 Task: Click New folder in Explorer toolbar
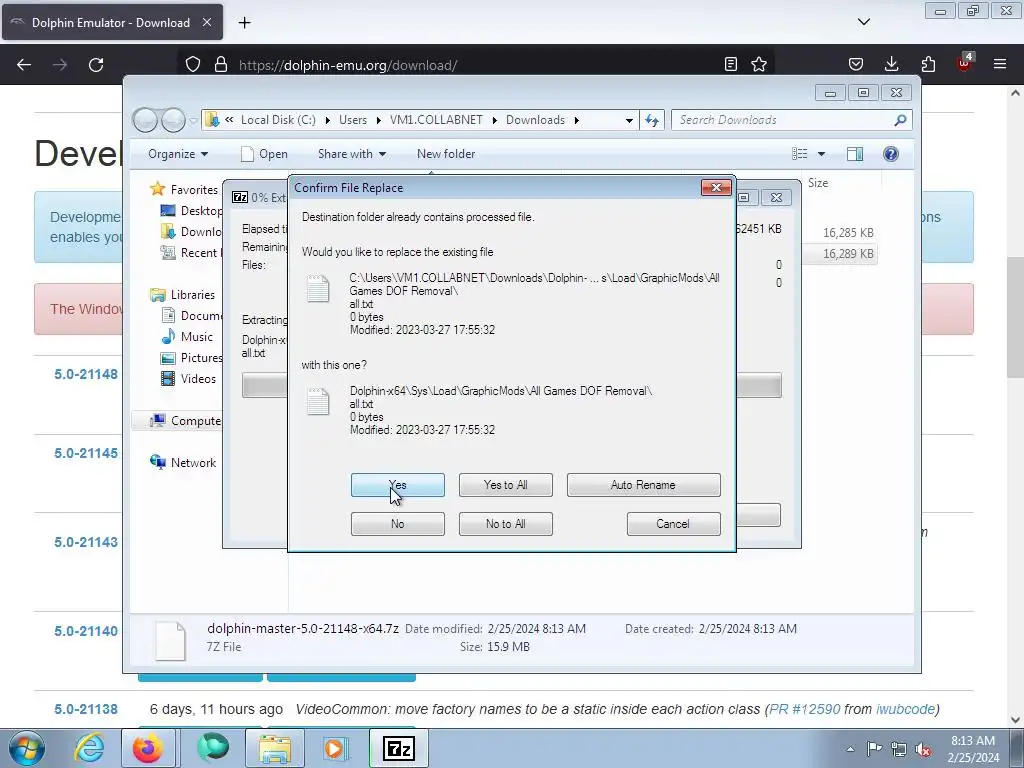point(446,154)
